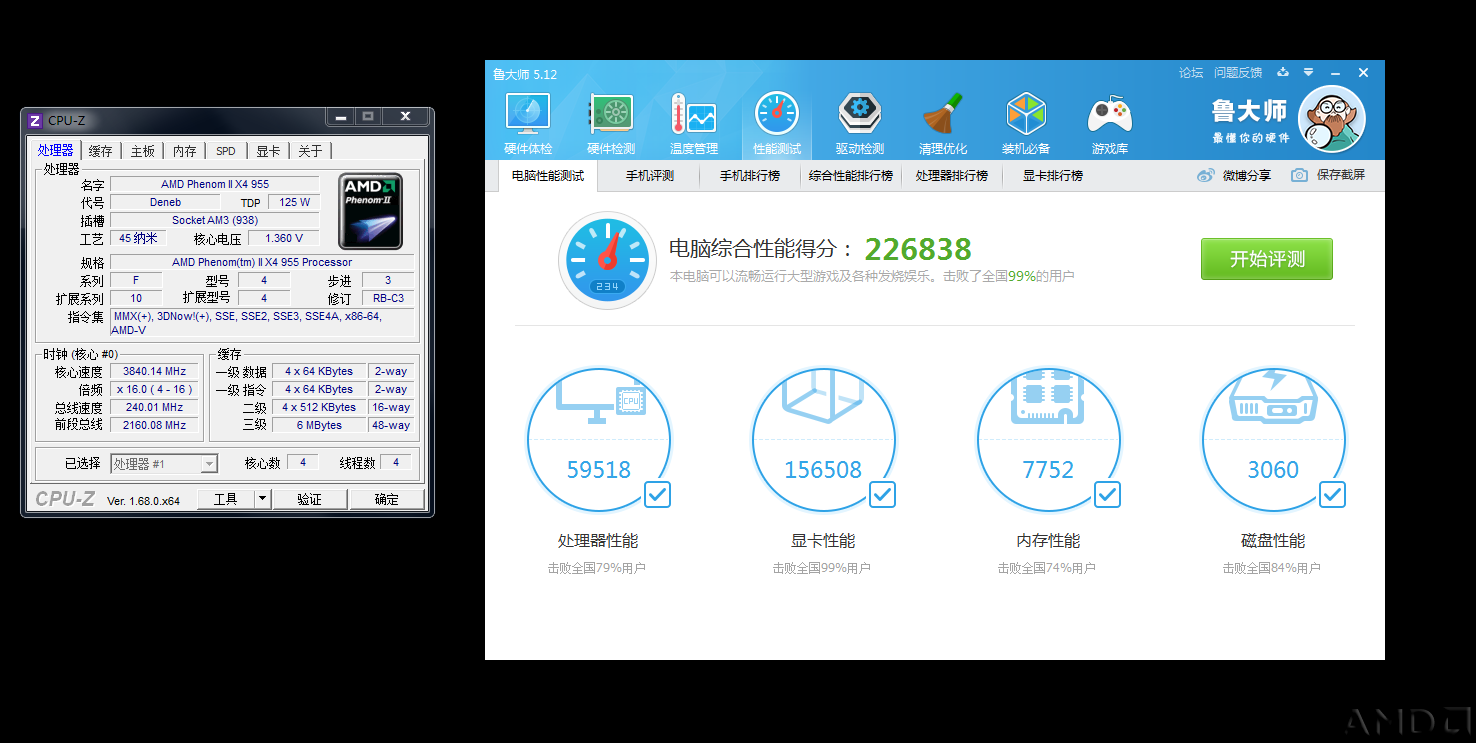Viewport: 1476px width, 743px height.
Task: Open 游戏库 gamepad icon
Action: click(1109, 123)
